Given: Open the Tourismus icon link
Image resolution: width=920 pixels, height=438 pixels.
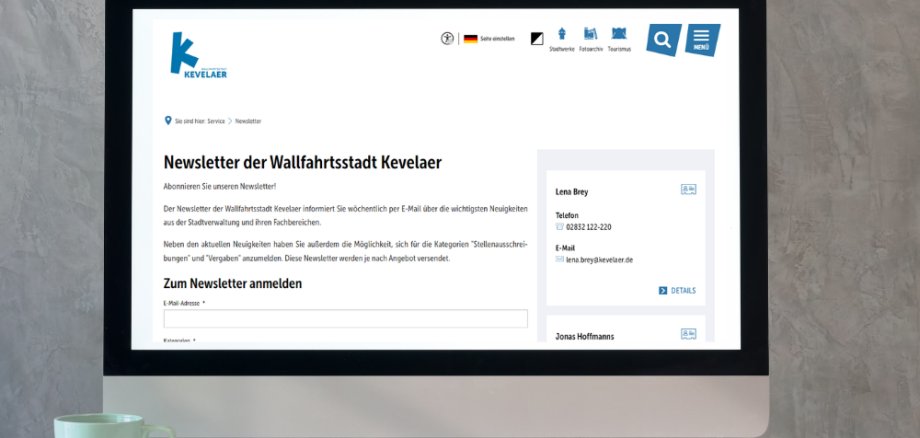Looking at the screenshot, I should (619, 37).
